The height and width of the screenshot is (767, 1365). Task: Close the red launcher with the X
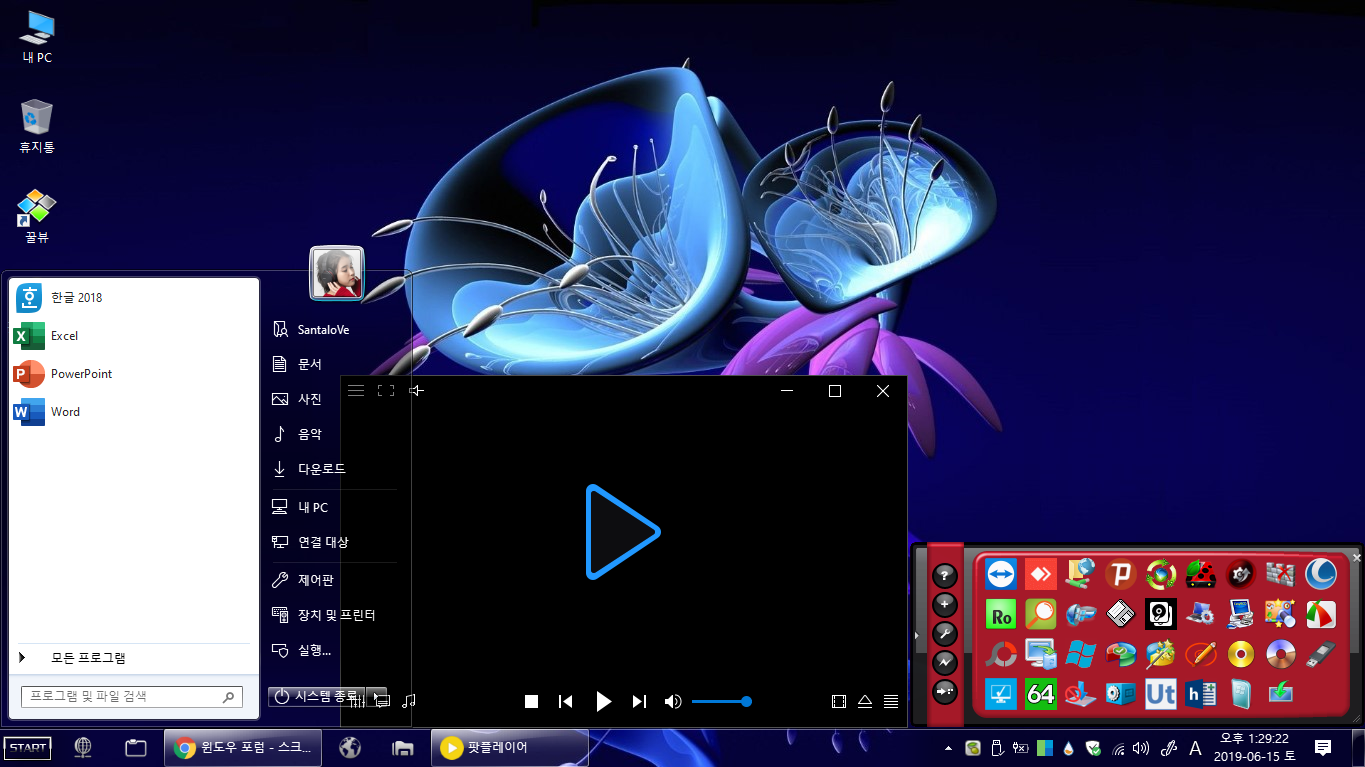(x=1357, y=558)
